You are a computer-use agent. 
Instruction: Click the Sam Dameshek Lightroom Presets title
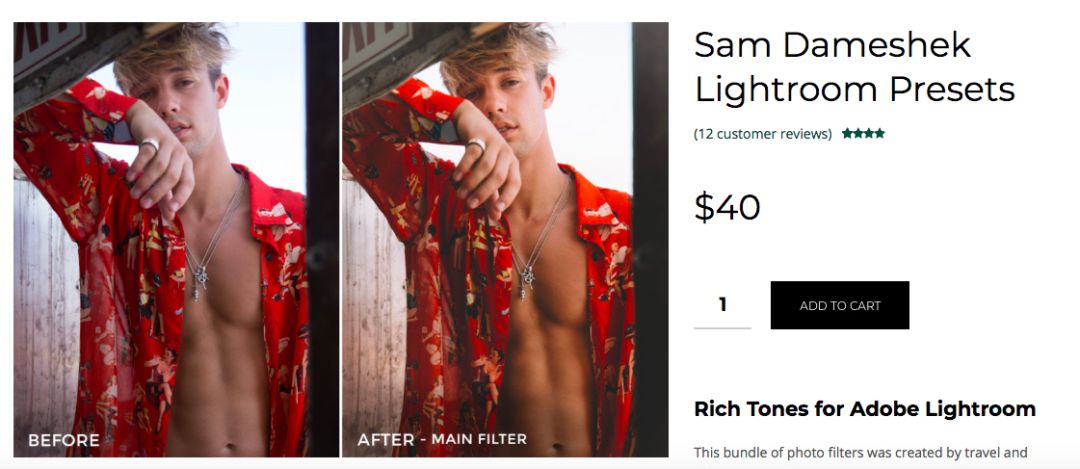coord(854,67)
